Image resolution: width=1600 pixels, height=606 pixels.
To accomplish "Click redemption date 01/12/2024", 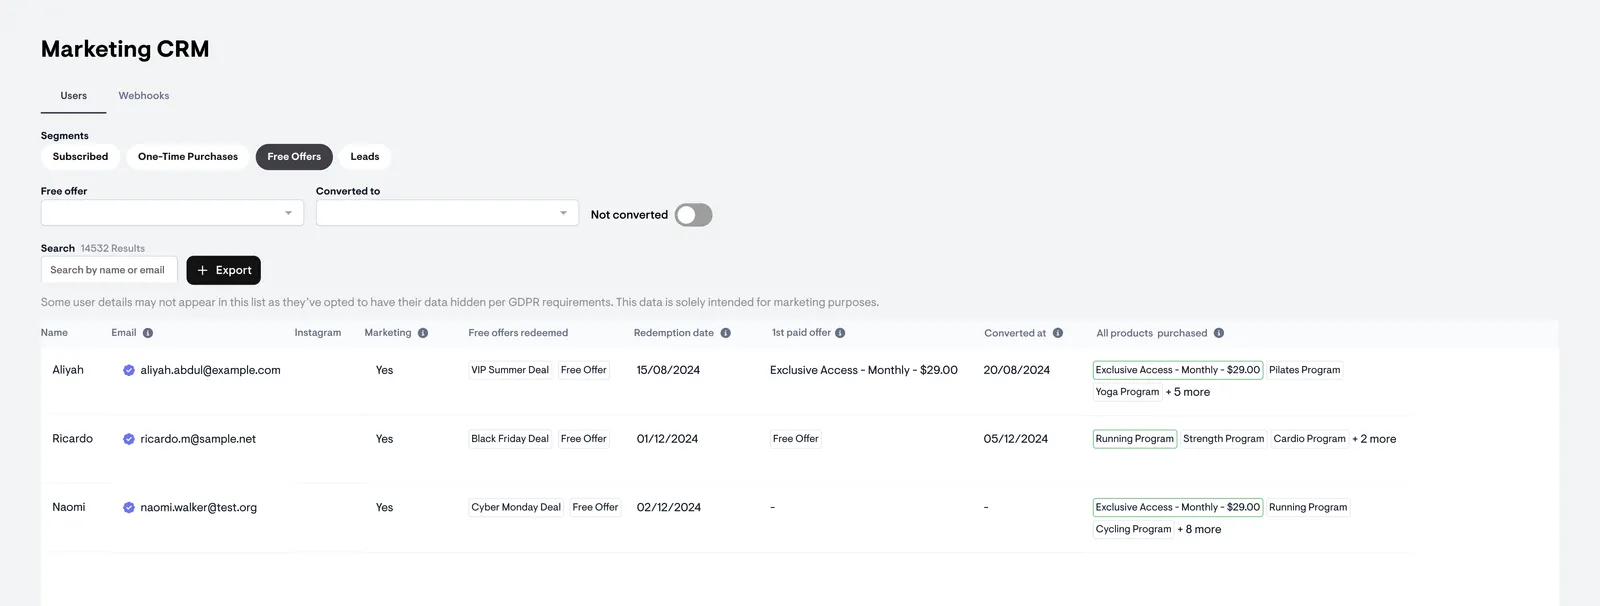I will click(x=667, y=439).
